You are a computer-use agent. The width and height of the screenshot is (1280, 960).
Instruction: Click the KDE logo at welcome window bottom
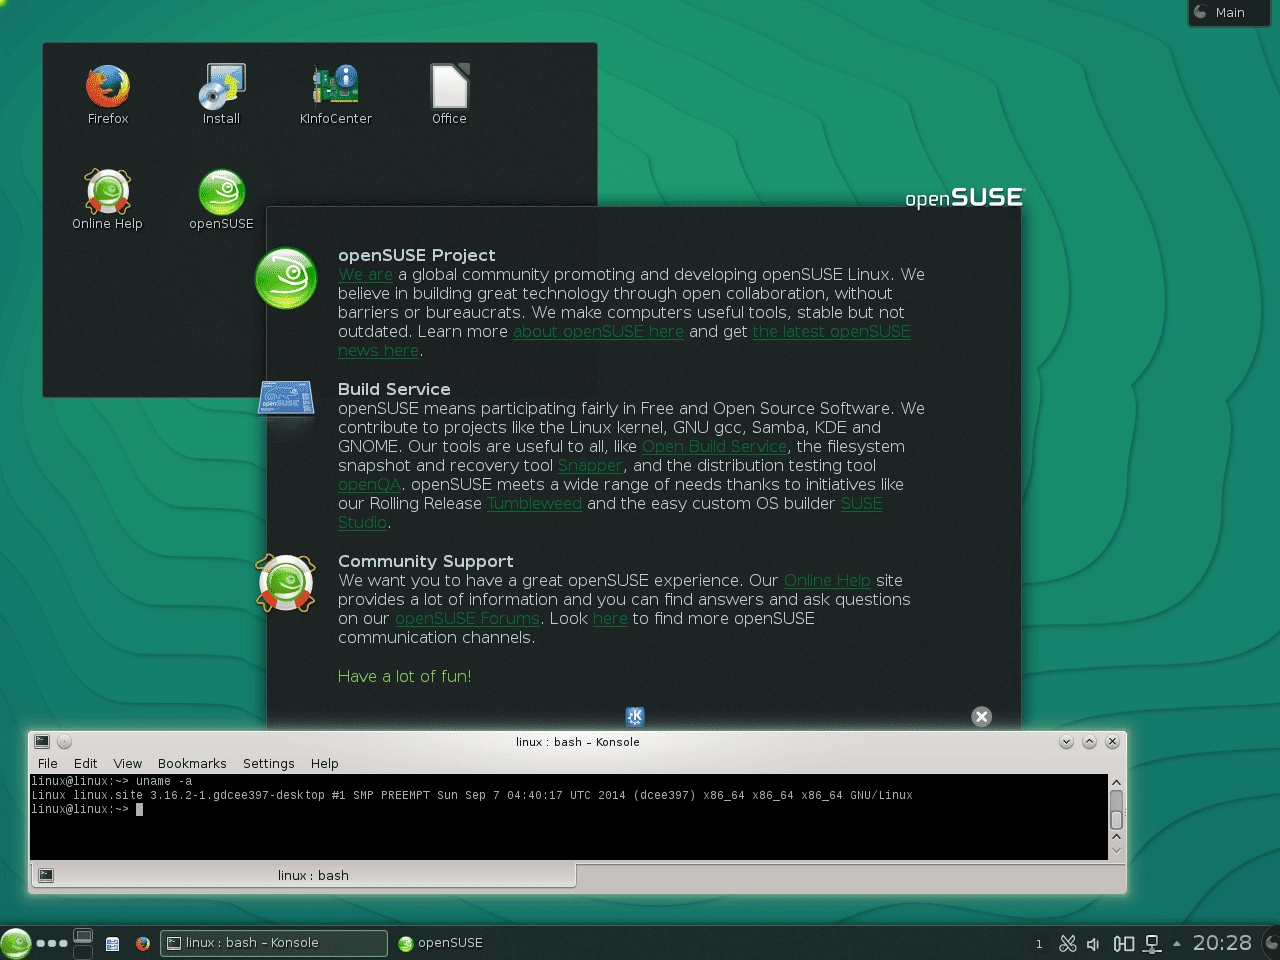coord(635,716)
